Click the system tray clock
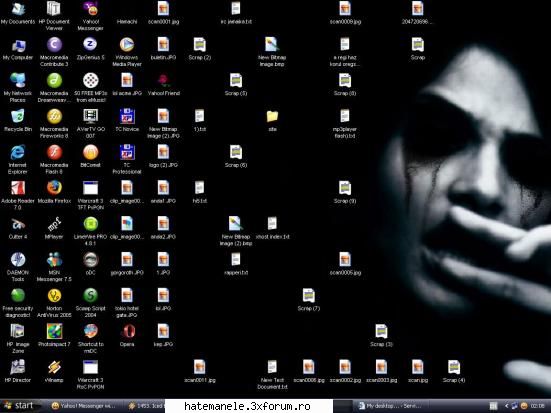Viewport: 551px width, 413px height. (537, 406)
